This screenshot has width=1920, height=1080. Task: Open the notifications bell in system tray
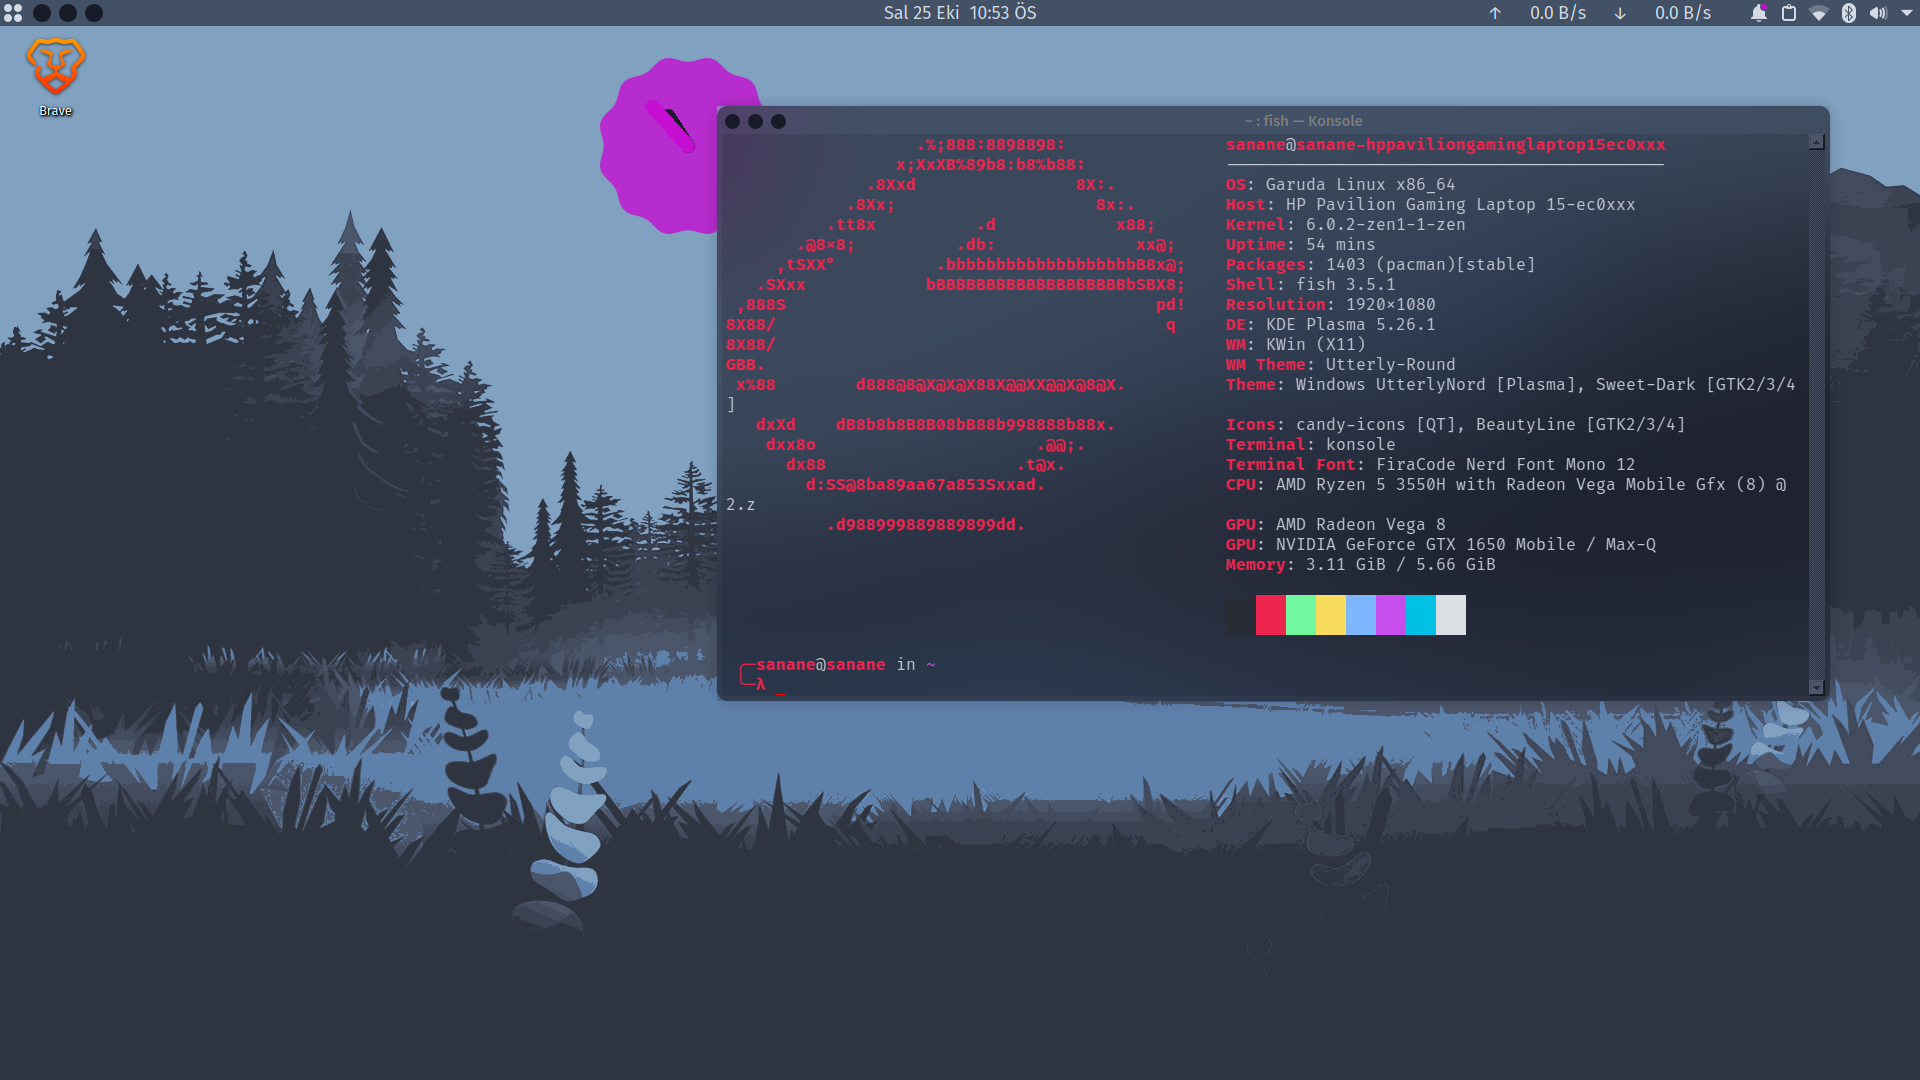click(x=1758, y=13)
